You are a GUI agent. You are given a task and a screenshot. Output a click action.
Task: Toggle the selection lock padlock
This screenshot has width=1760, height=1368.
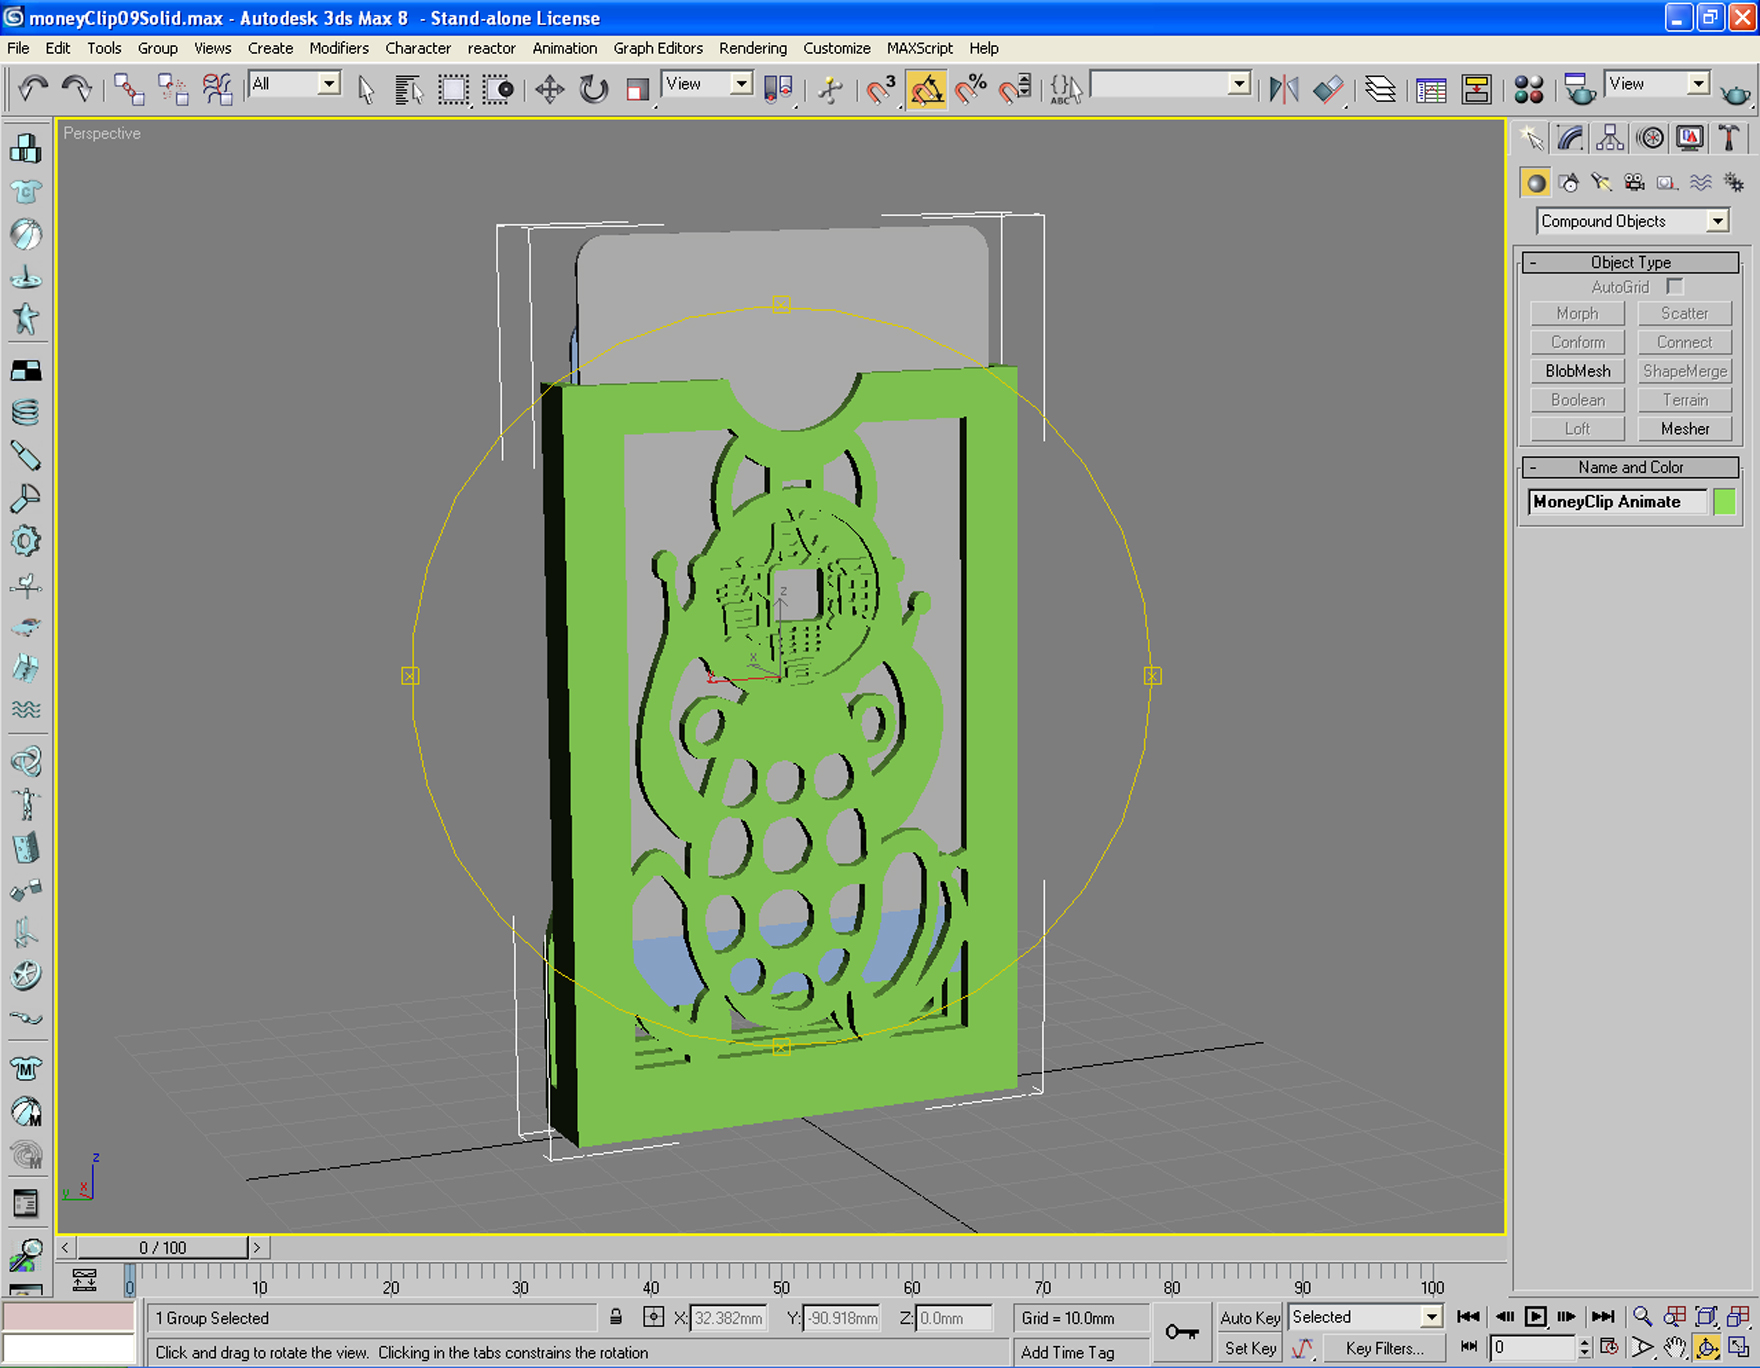click(616, 1318)
